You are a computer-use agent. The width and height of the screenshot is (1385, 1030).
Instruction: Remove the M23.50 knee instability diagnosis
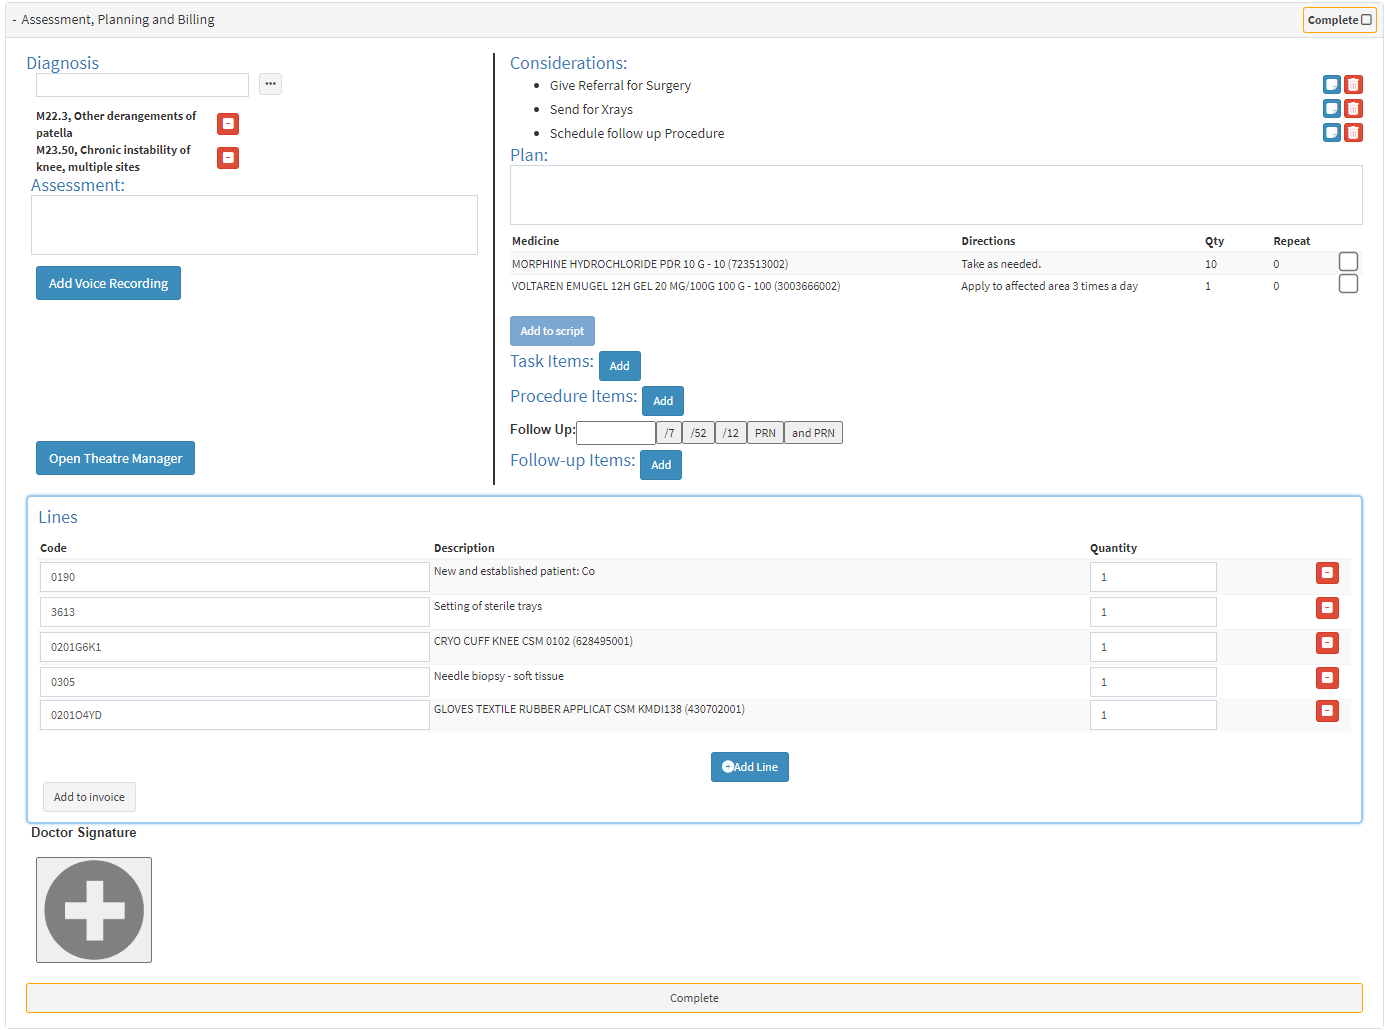[x=228, y=158]
